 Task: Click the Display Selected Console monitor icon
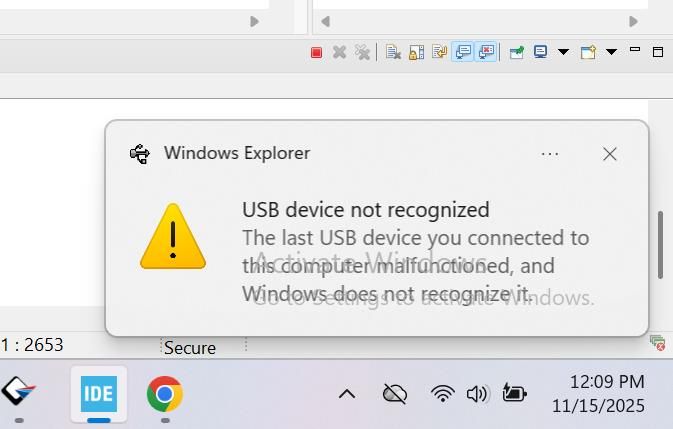[x=540, y=52]
